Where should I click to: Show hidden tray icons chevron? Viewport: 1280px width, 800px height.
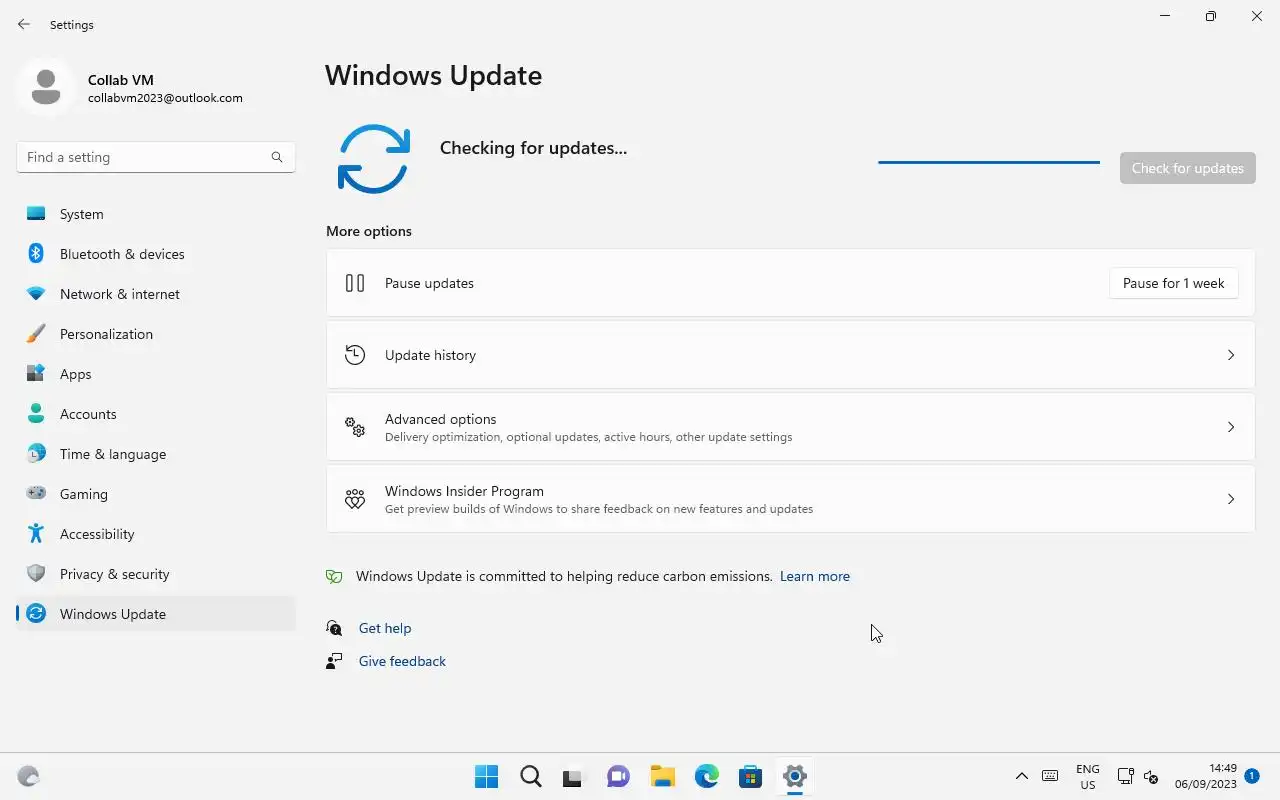[x=1021, y=776]
